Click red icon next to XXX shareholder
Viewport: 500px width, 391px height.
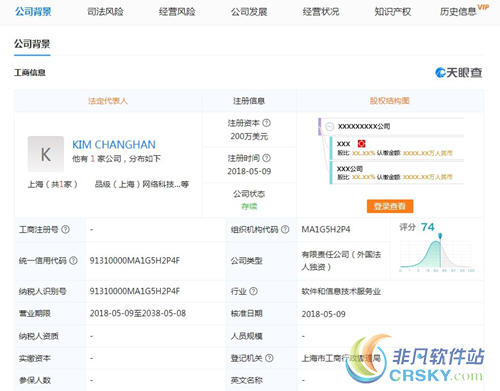[x=361, y=144]
